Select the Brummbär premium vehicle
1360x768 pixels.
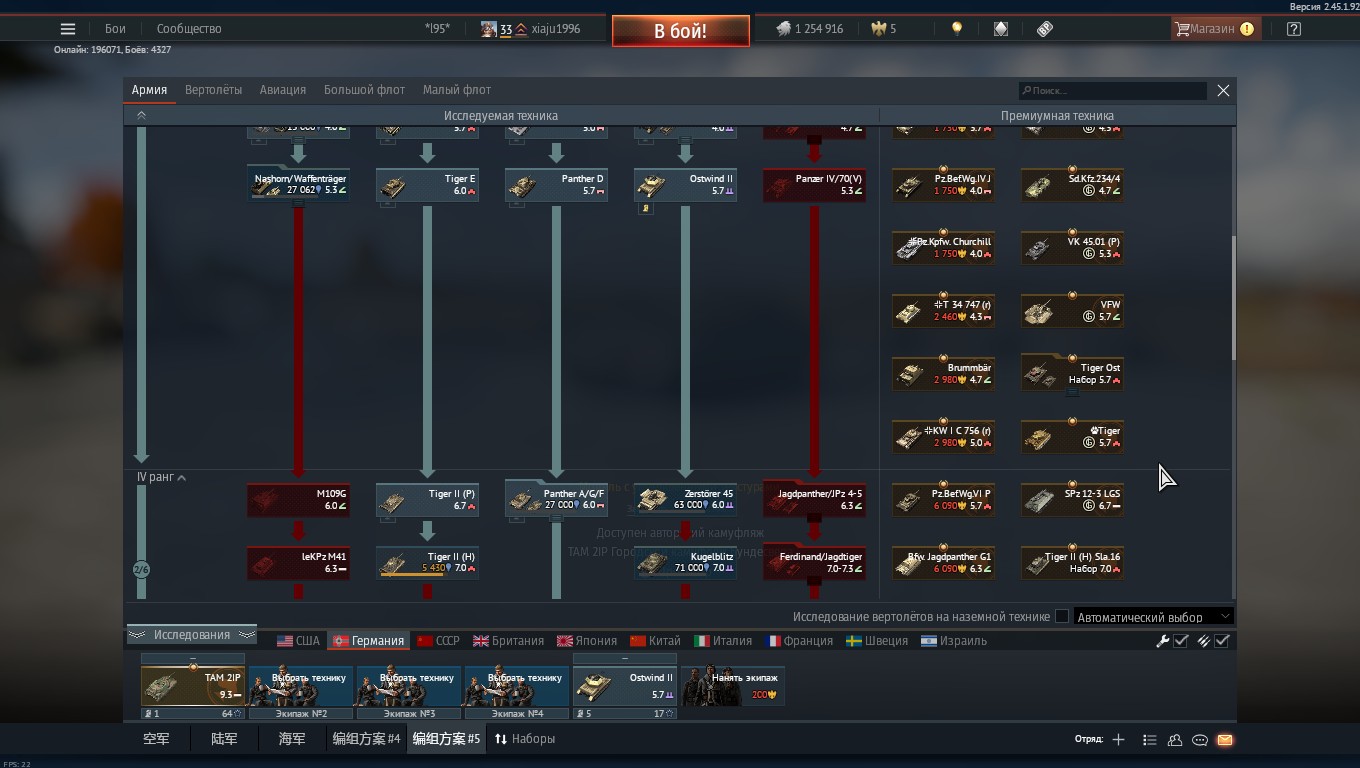(943, 374)
